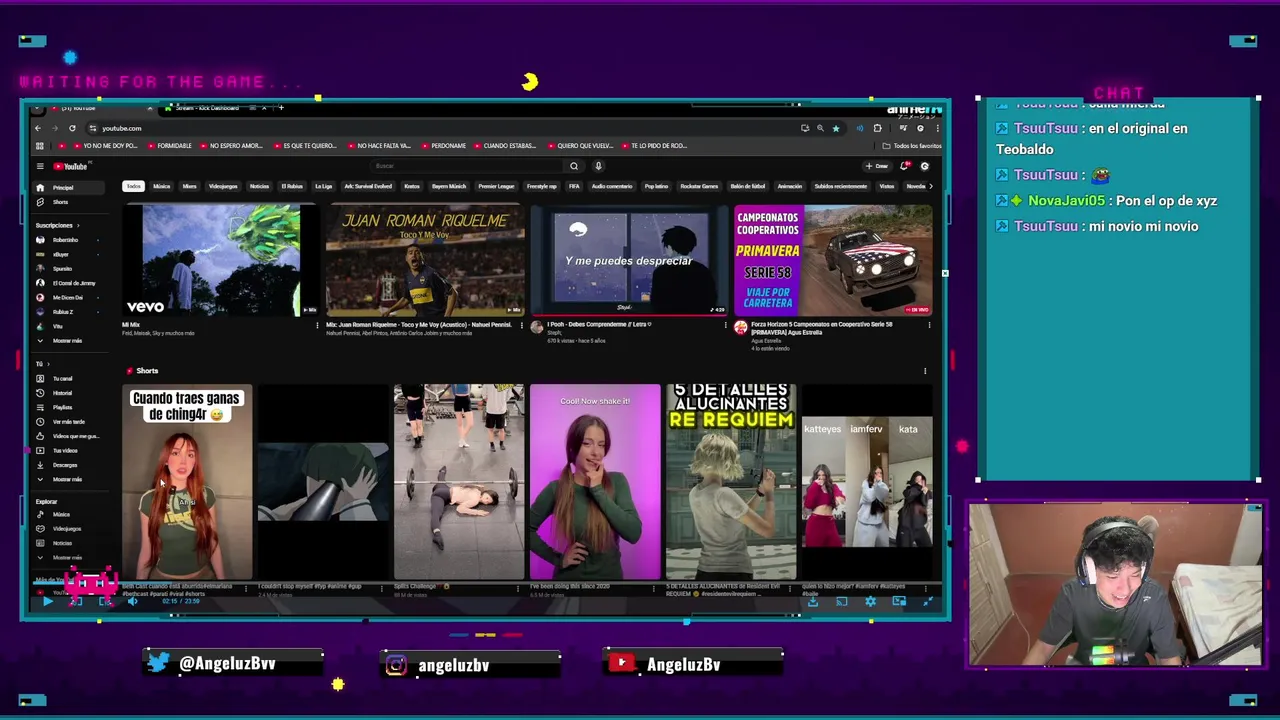The height and width of the screenshot is (720, 1280).
Task: Click the stream player download icon
Action: tap(813, 601)
